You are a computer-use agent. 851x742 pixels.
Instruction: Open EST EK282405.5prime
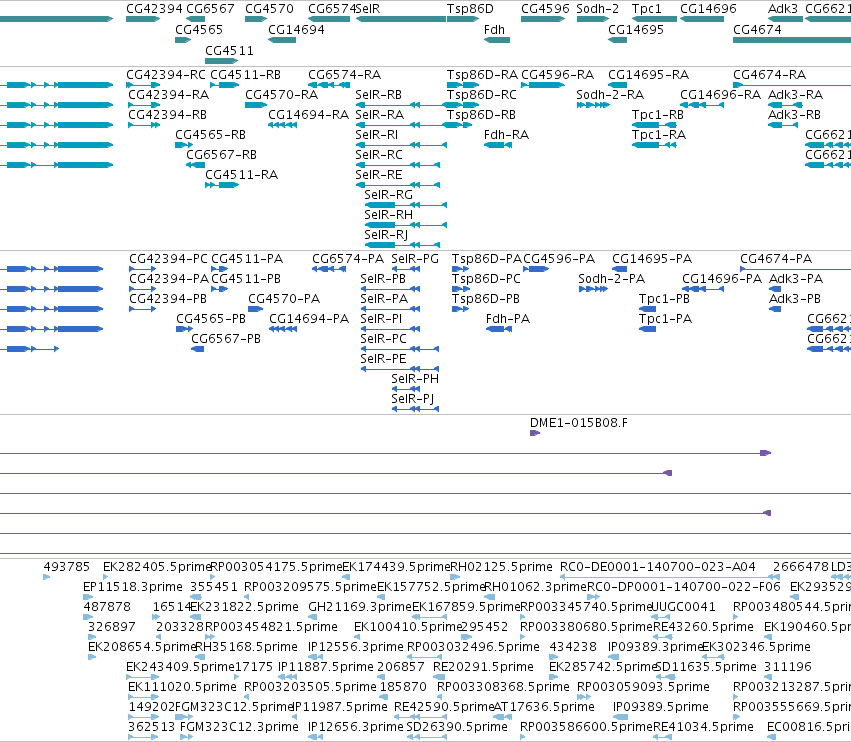(x=157, y=567)
